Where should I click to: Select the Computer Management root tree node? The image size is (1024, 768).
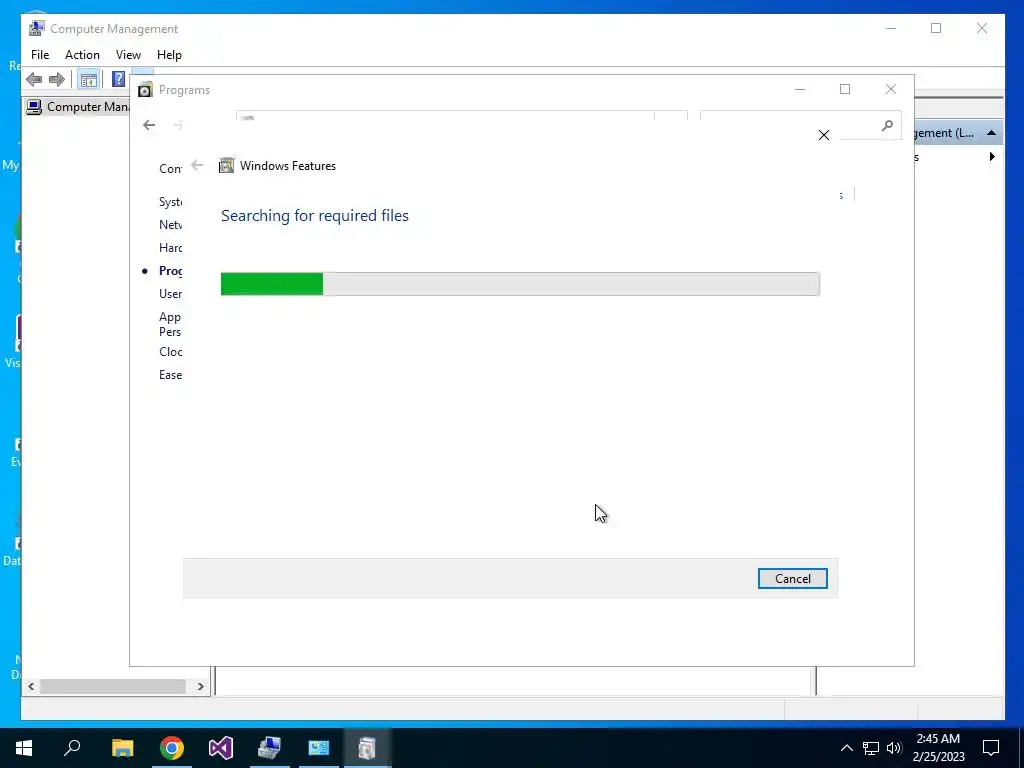(x=78, y=107)
